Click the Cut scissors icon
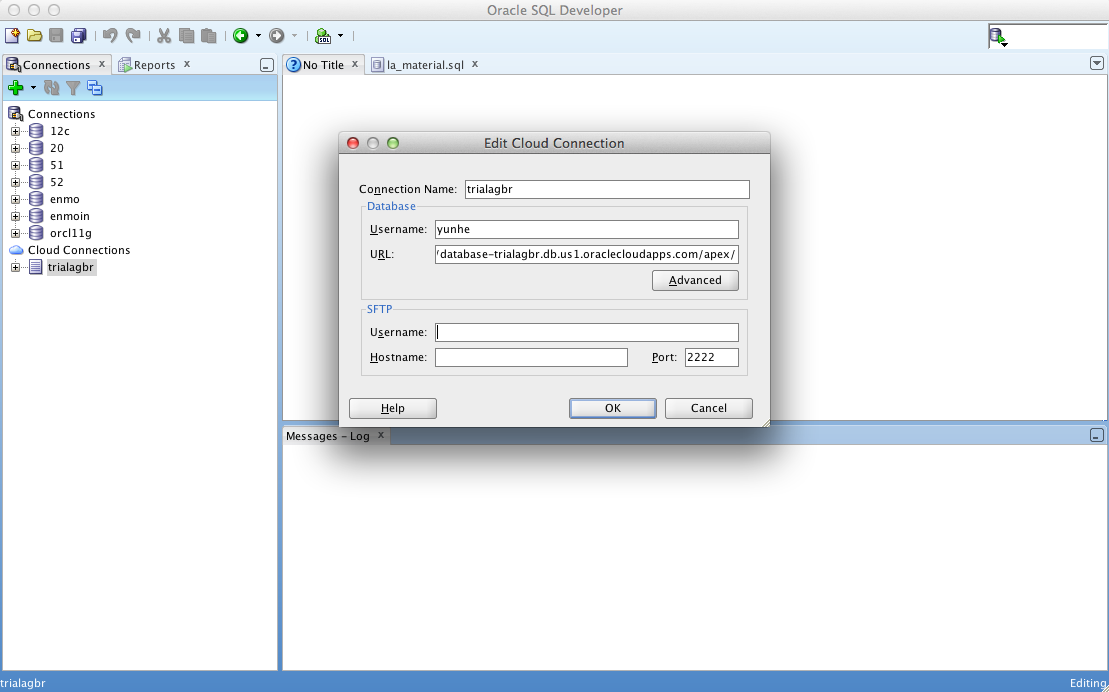 pyautogui.click(x=164, y=35)
